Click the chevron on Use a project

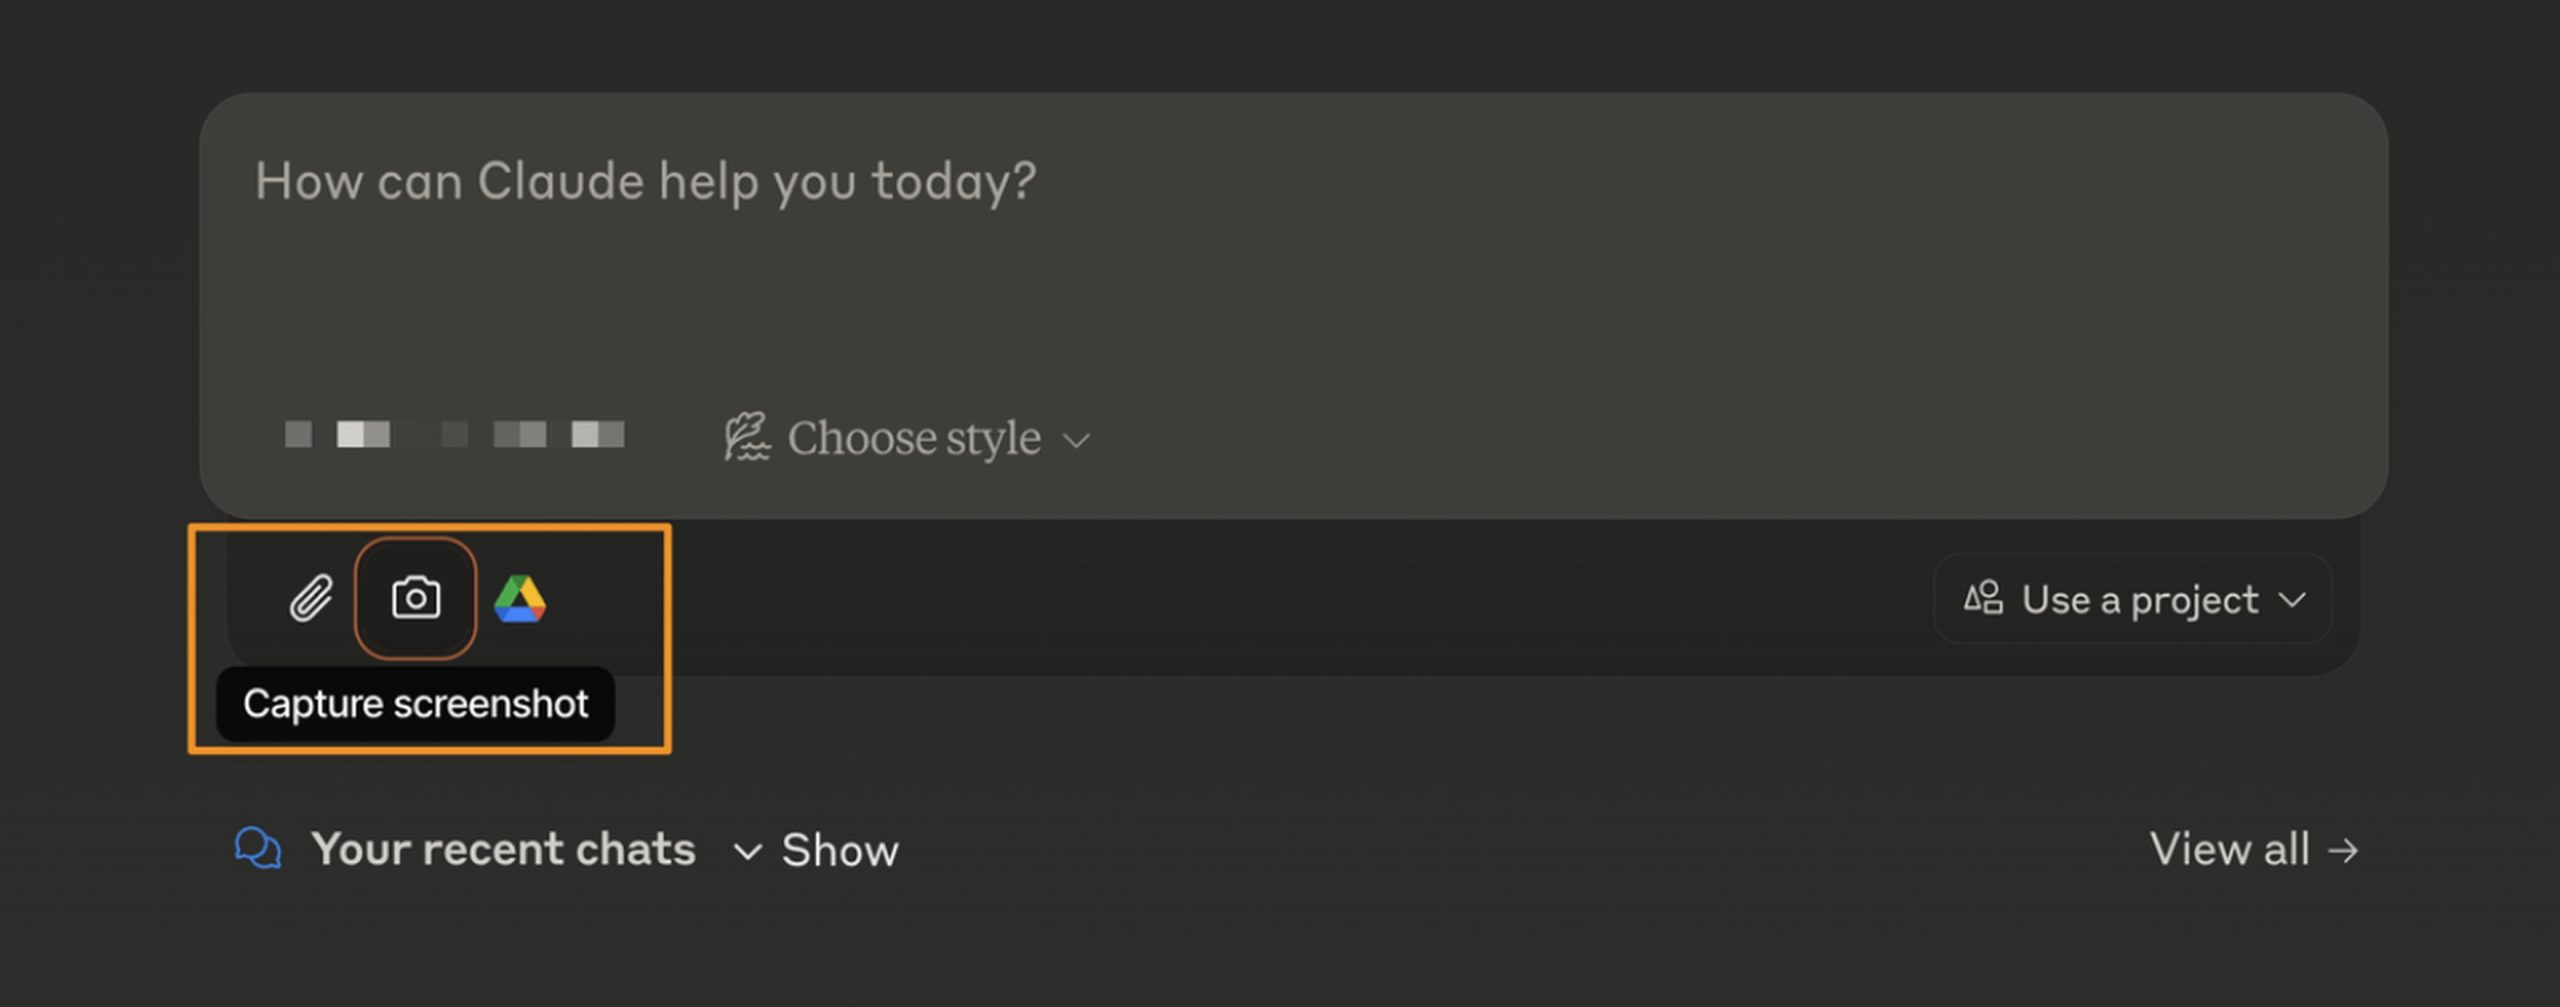pyautogui.click(x=2292, y=600)
